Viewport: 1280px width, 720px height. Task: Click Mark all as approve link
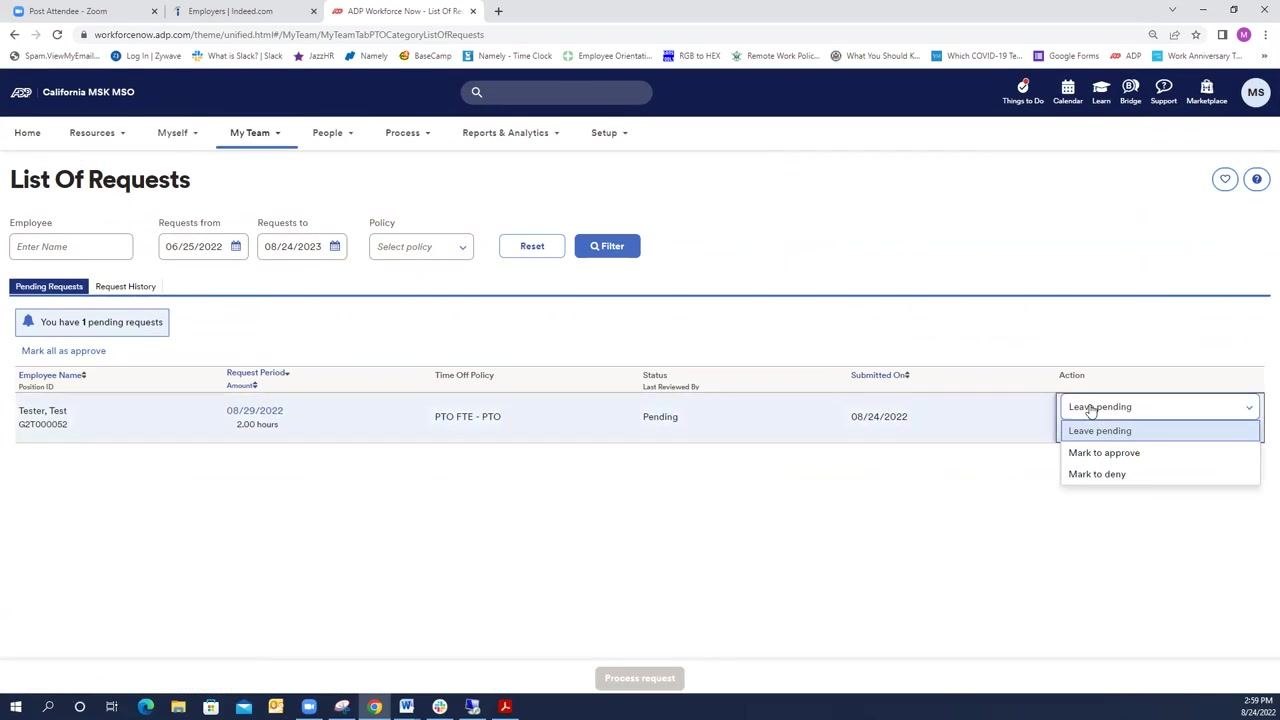click(x=64, y=351)
